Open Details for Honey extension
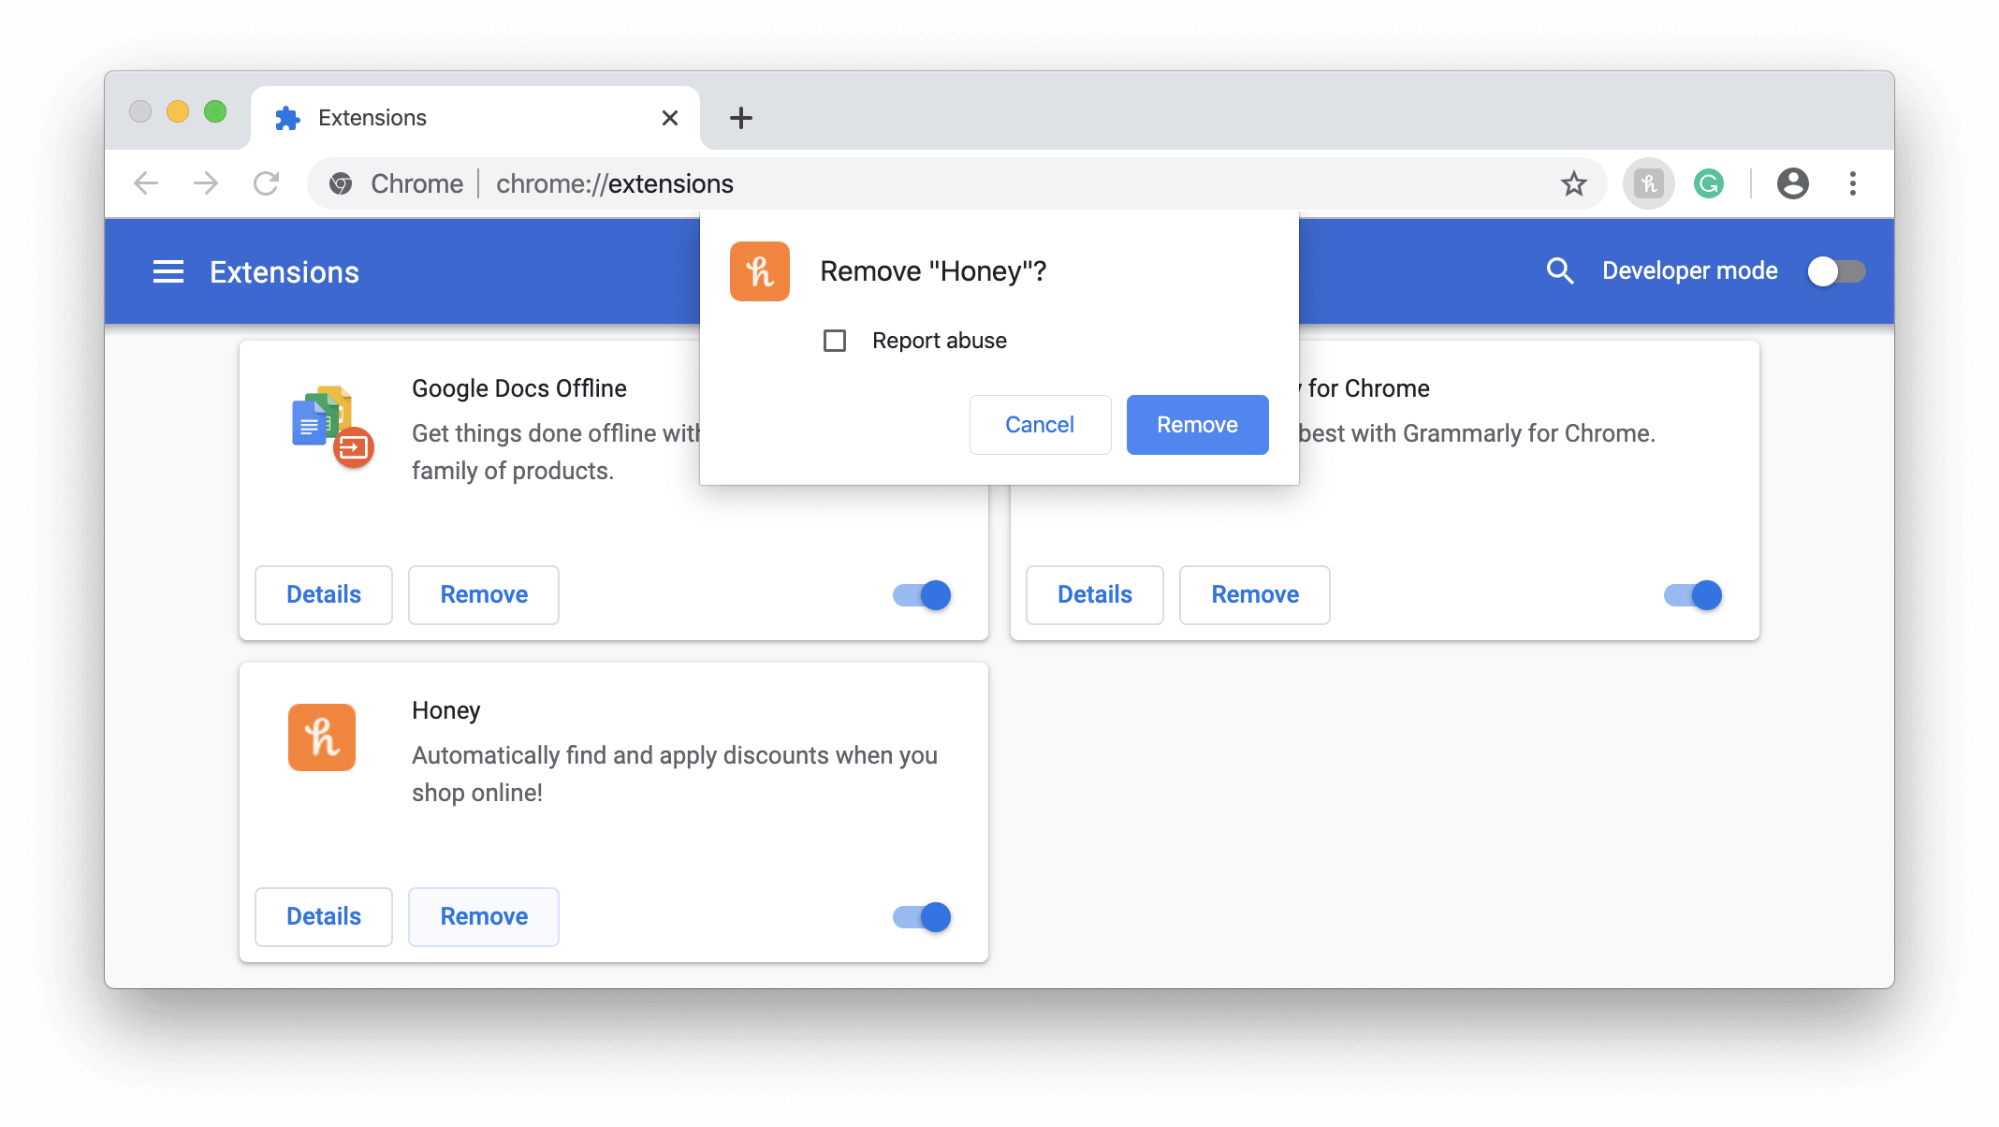 click(323, 917)
